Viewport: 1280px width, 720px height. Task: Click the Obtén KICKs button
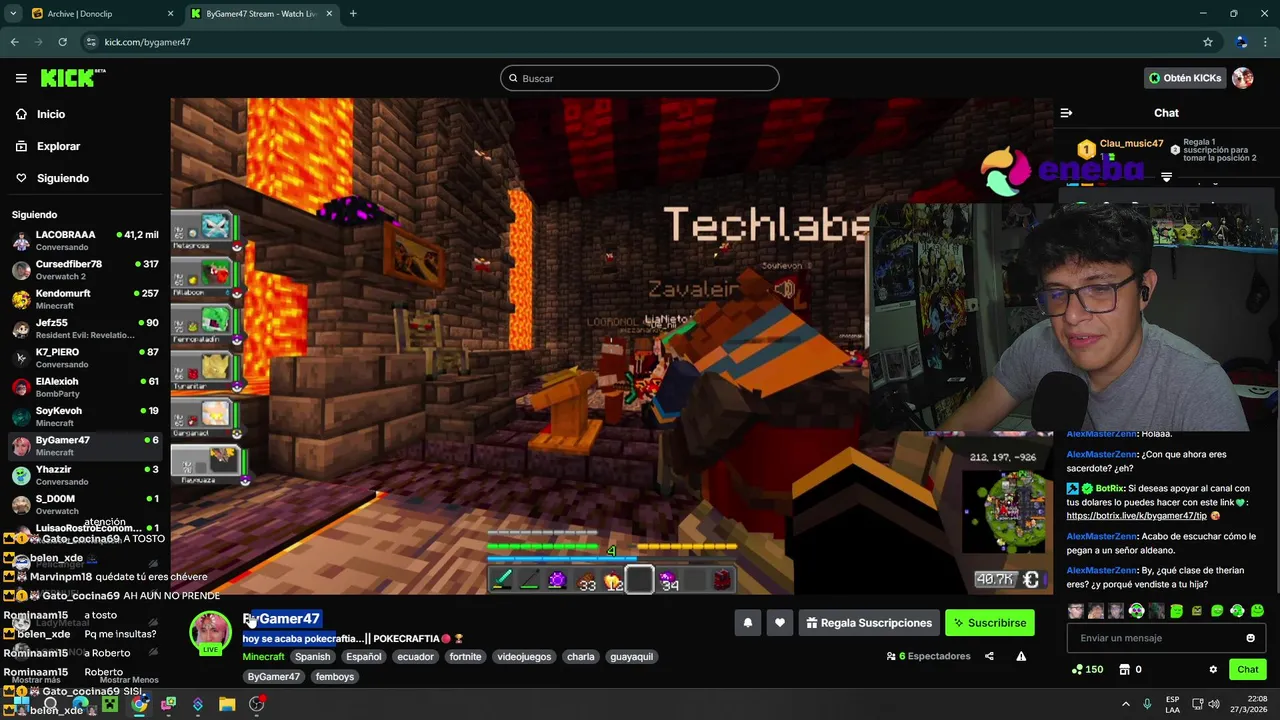tap(1185, 78)
